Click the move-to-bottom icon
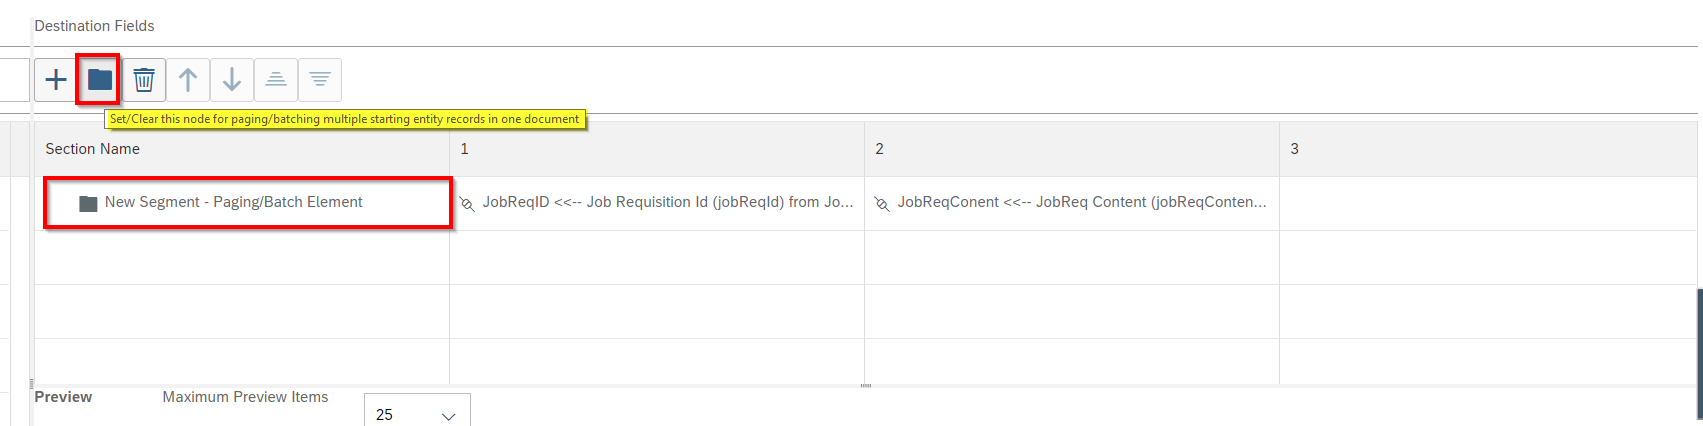Screen dimensions: 1703x426 [320, 80]
